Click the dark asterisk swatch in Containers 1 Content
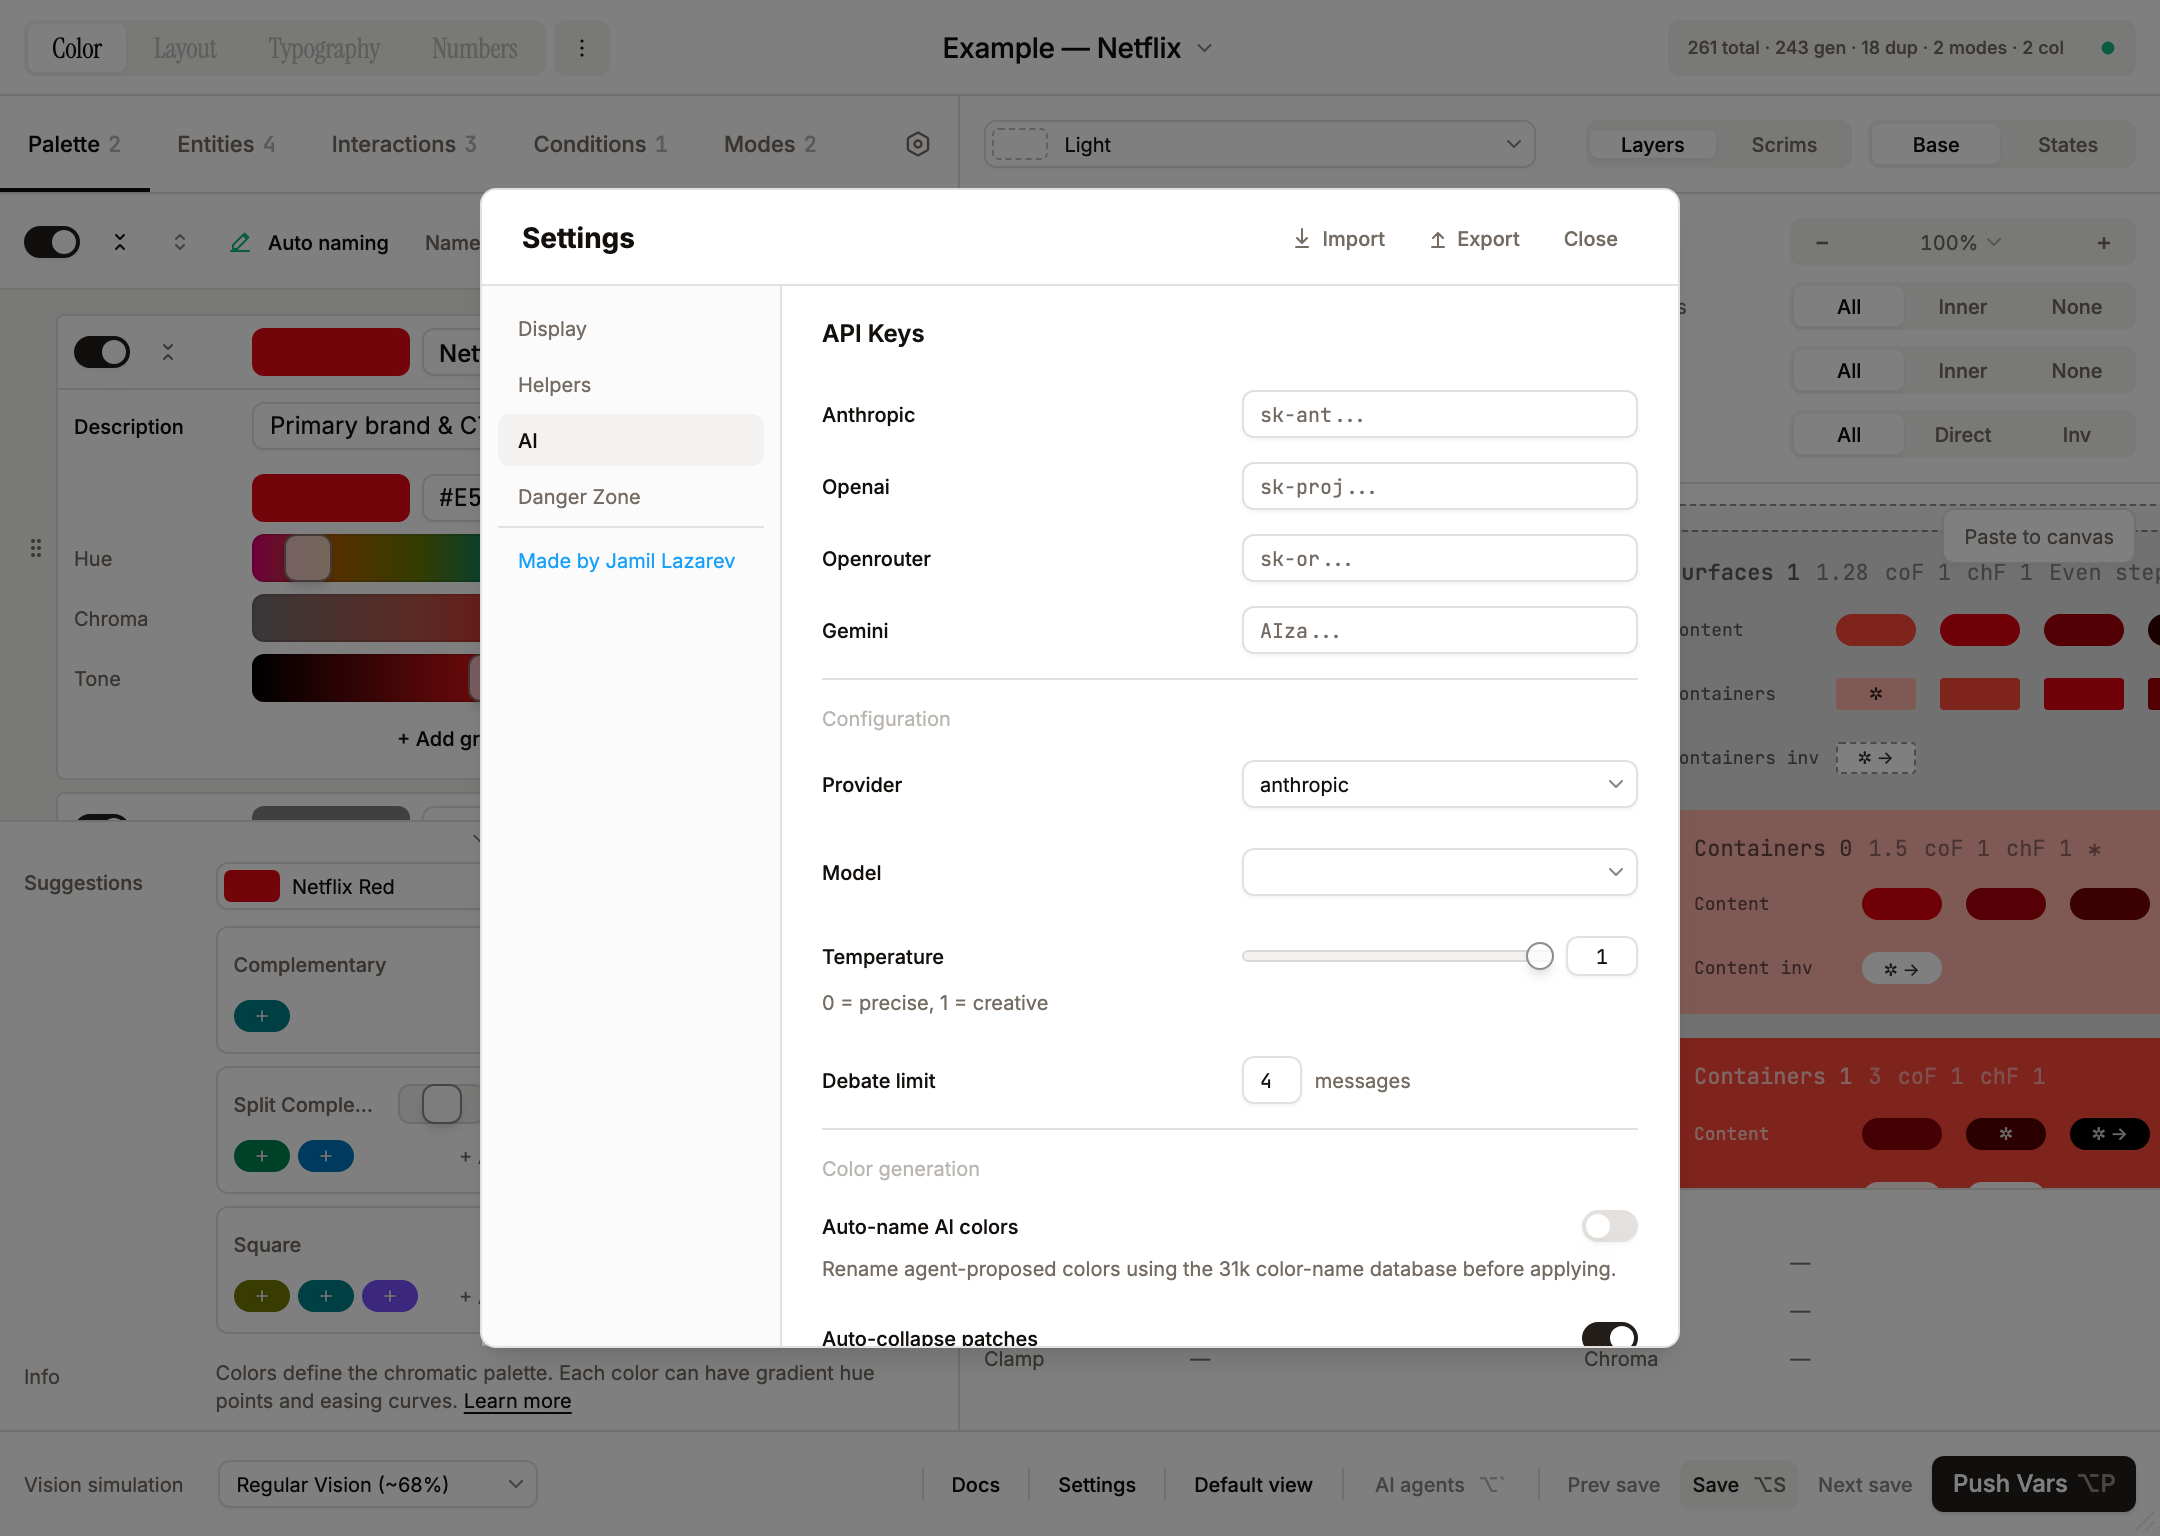The width and height of the screenshot is (2160, 1536). [2005, 1133]
